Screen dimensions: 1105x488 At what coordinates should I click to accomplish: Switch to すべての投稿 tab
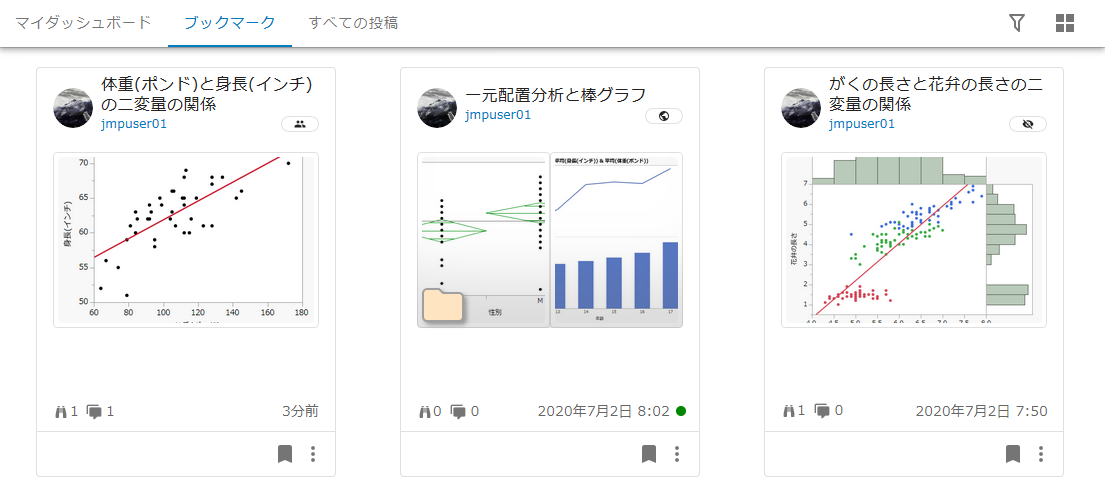pyautogui.click(x=353, y=23)
